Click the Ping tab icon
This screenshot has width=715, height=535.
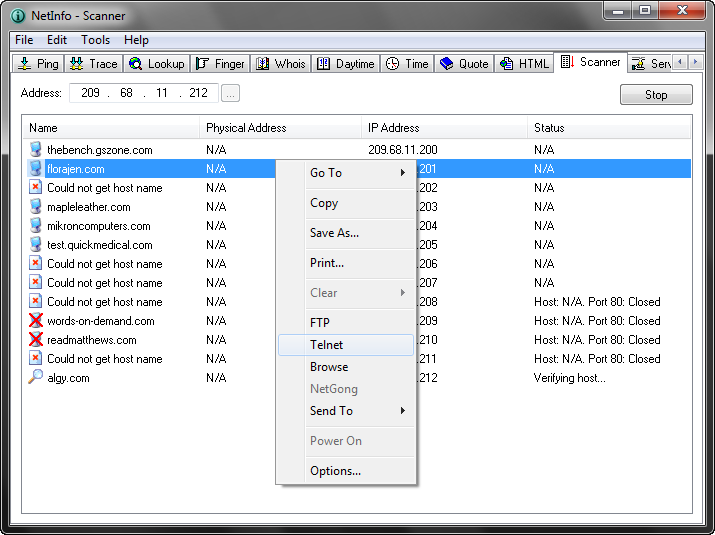pyautogui.click(x=24, y=64)
